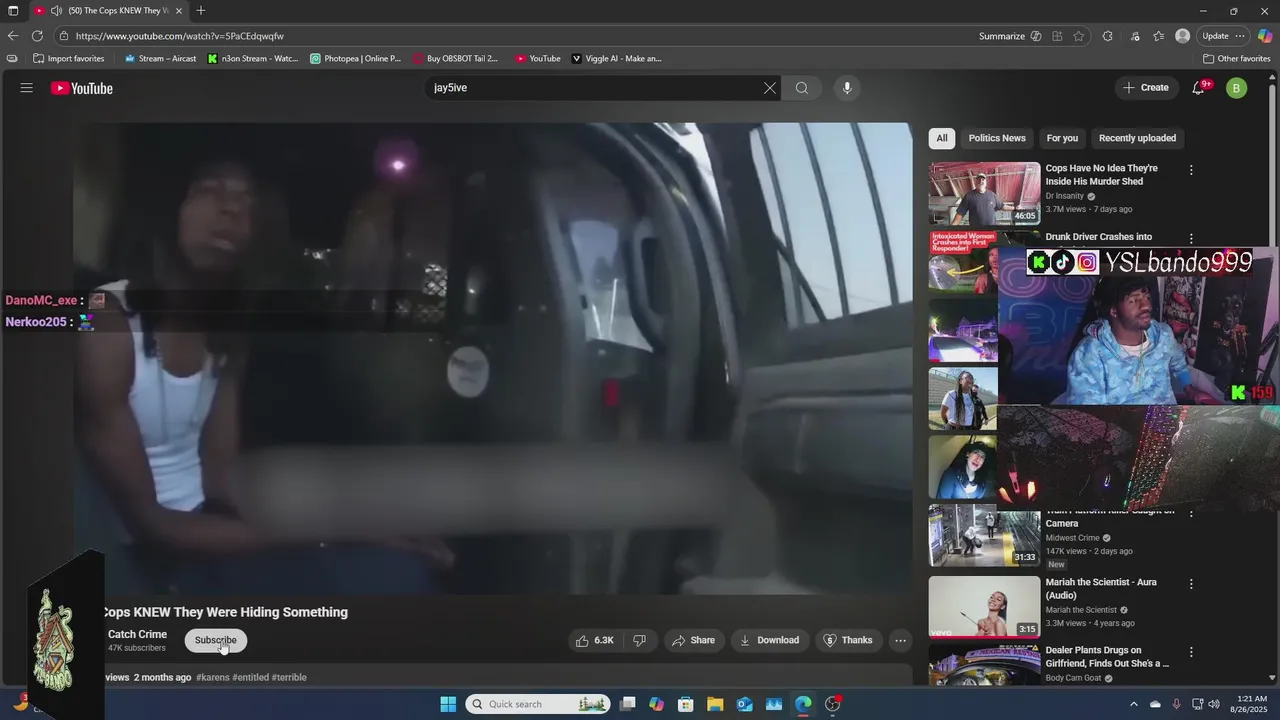The image size is (1280, 720).
Task: Open the YouTube hamburger guide menu
Action: coord(26,88)
